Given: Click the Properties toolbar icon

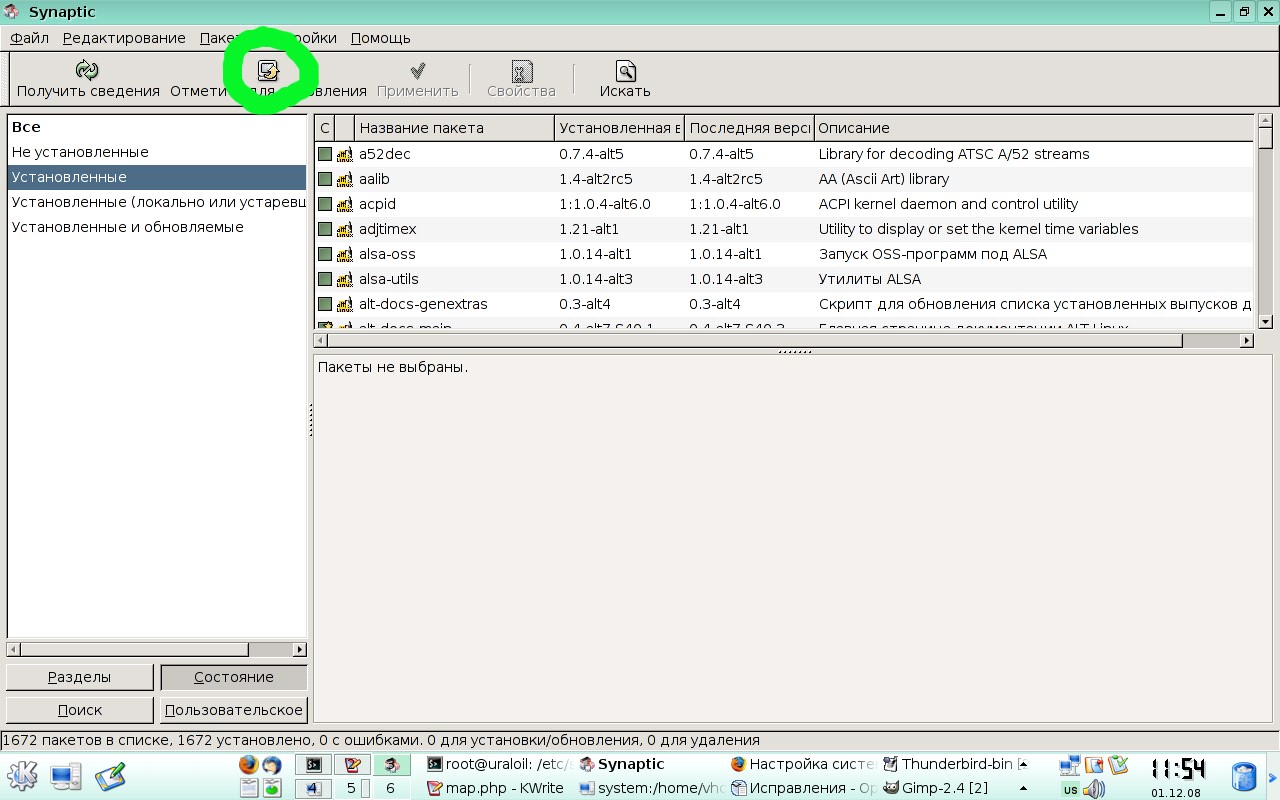Looking at the screenshot, I should [x=521, y=70].
